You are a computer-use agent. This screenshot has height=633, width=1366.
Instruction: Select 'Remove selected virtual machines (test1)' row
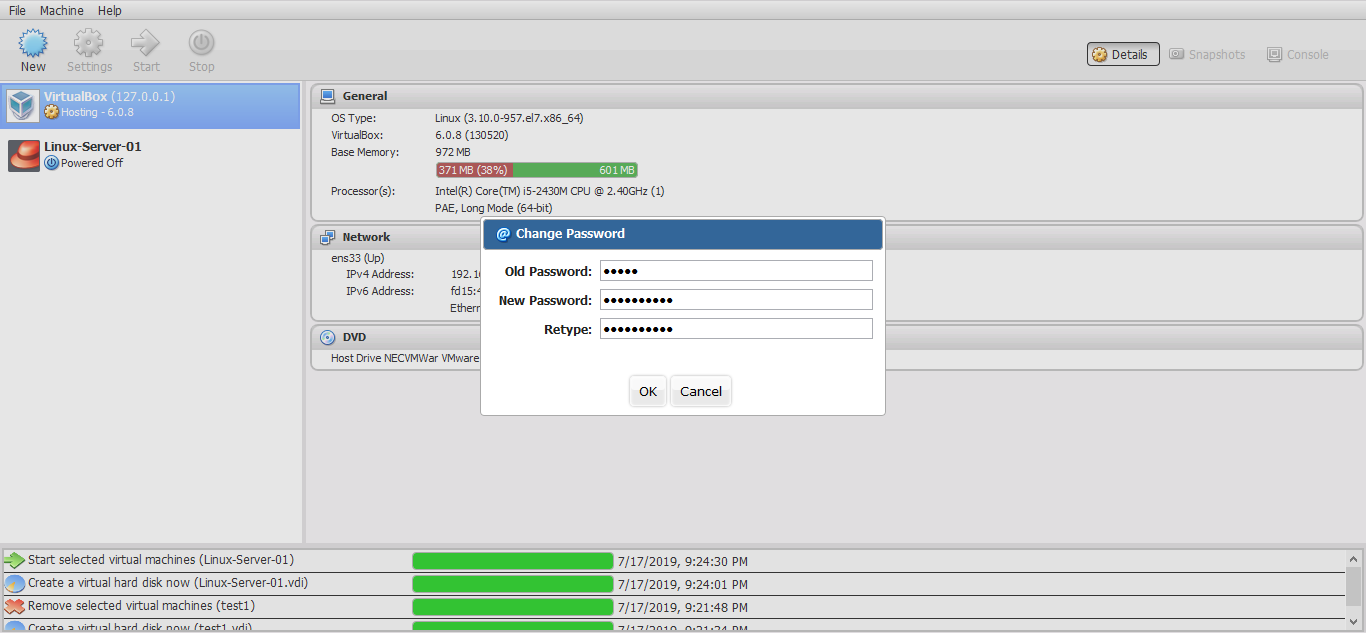click(674, 606)
